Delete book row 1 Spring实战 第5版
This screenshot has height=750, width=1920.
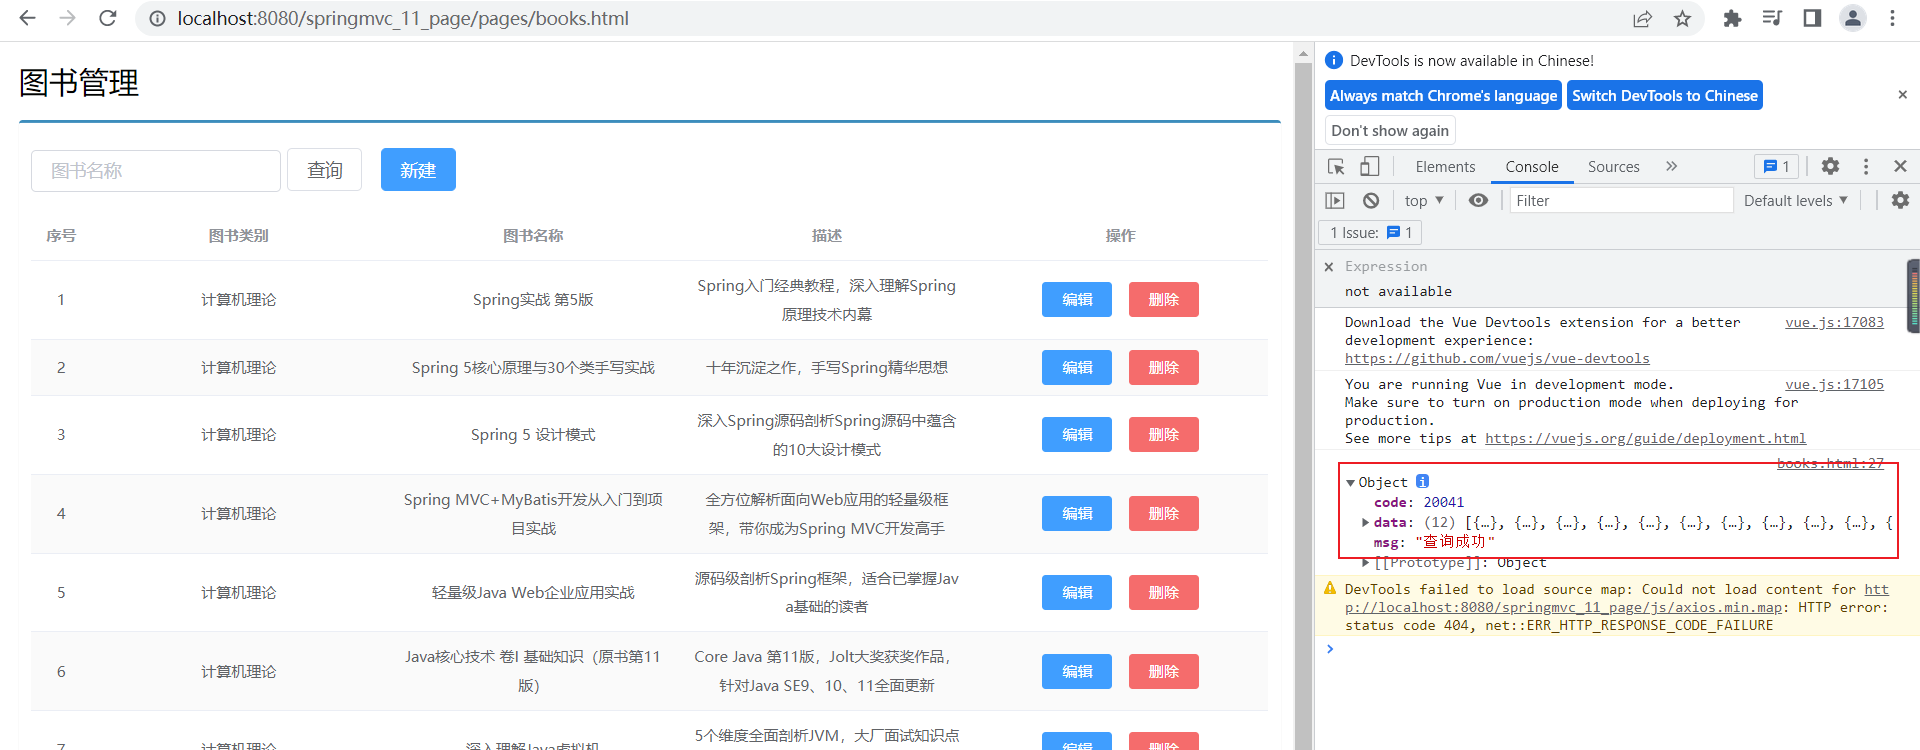(1164, 300)
